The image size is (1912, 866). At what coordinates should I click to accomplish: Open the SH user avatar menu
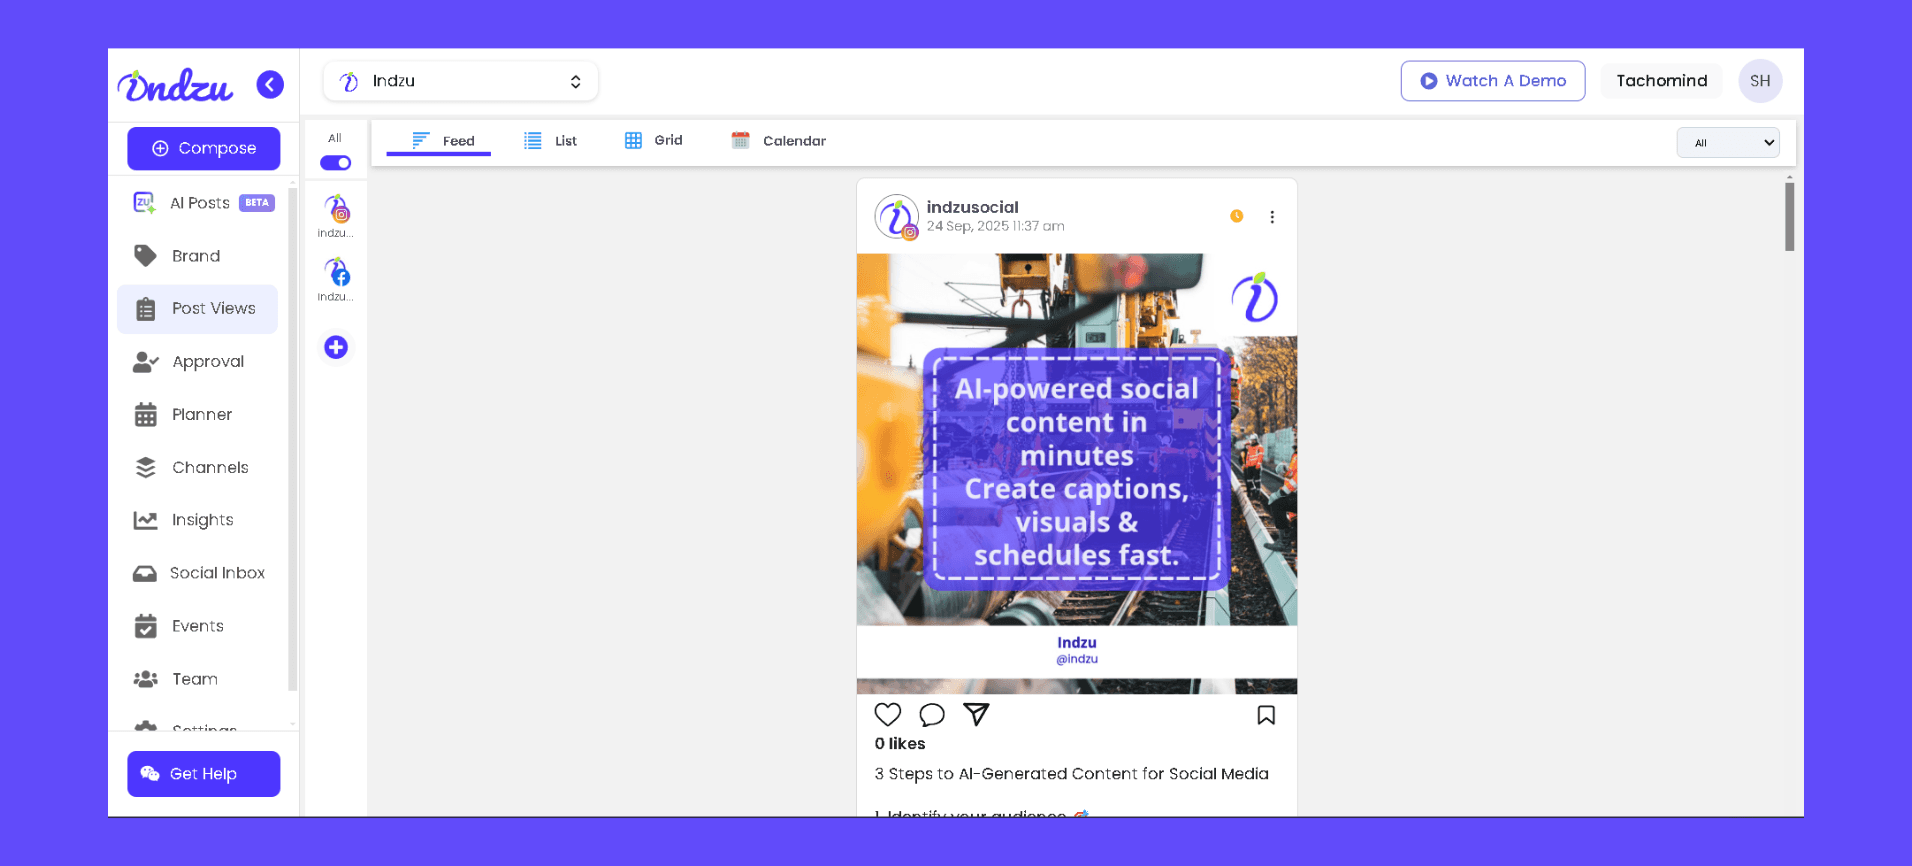click(1760, 81)
